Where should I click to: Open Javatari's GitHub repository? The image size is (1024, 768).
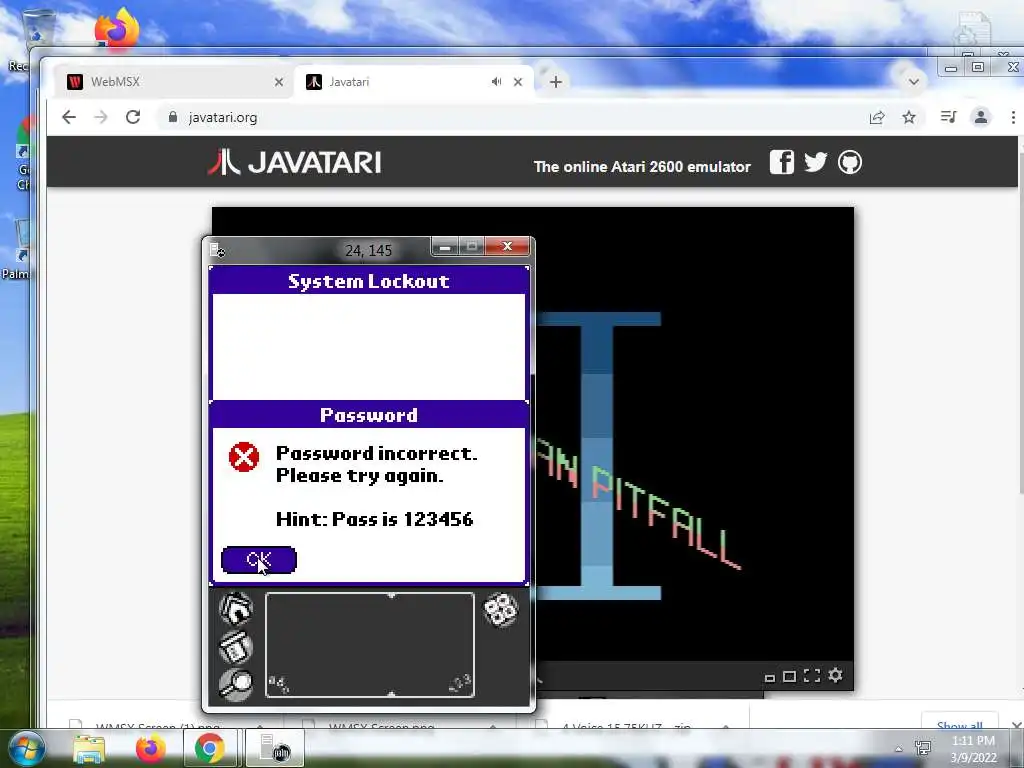[x=850, y=162]
